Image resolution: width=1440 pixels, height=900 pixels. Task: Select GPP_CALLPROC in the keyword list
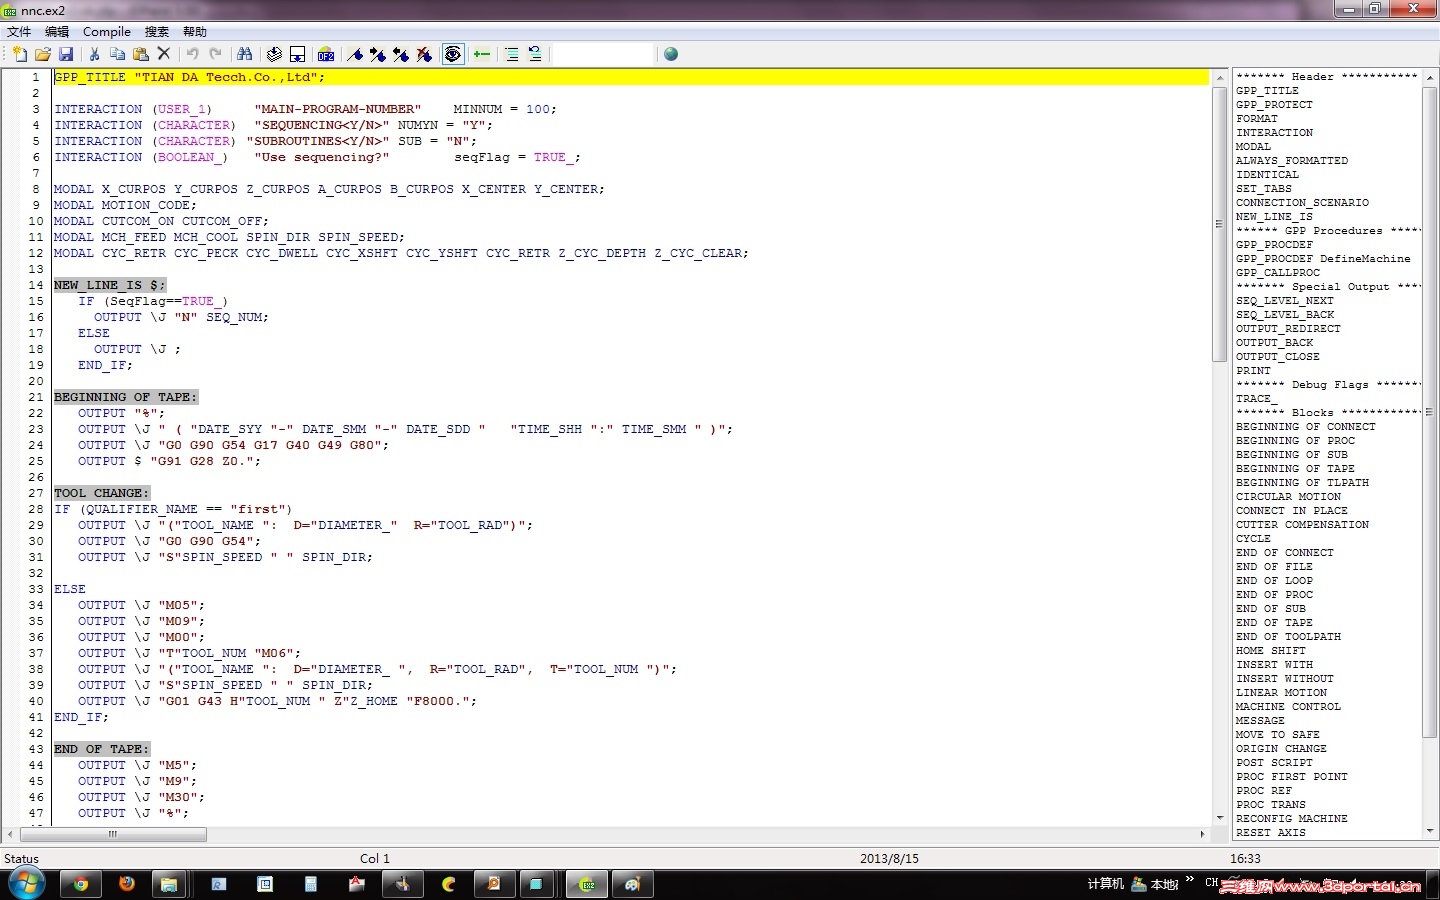1278,272
